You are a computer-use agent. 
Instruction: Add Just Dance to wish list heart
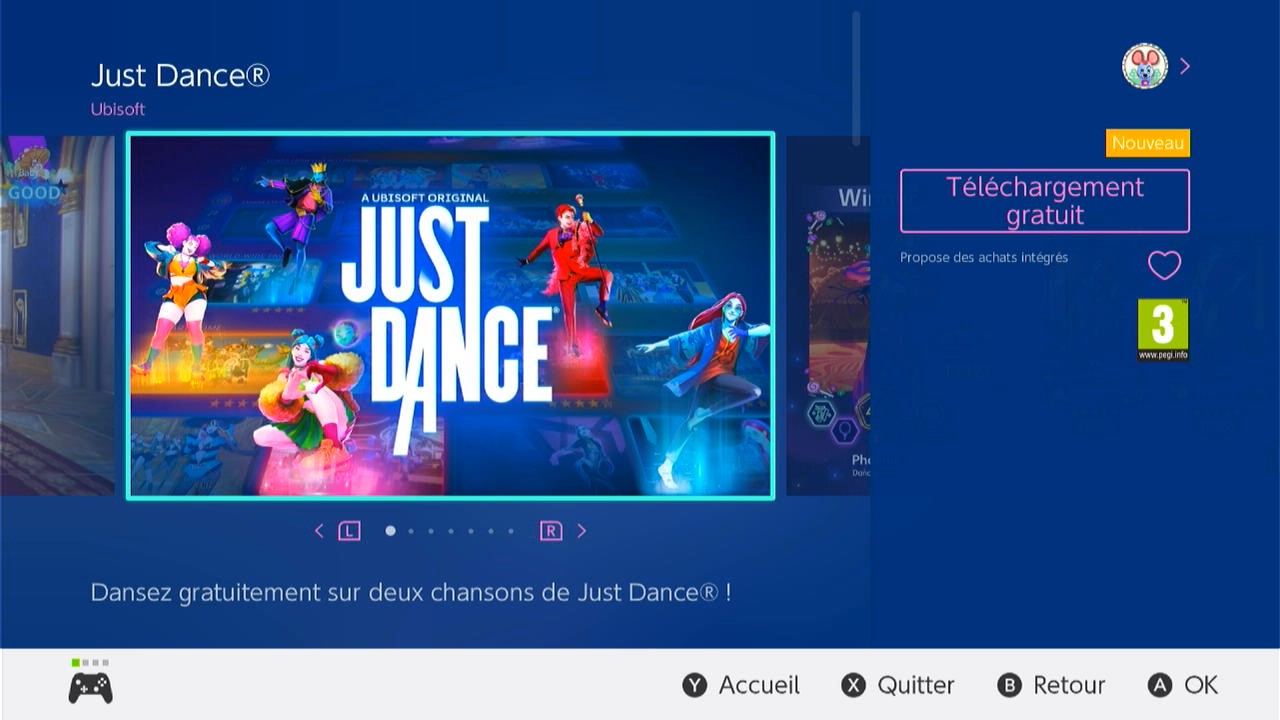[x=1164, y=265]
